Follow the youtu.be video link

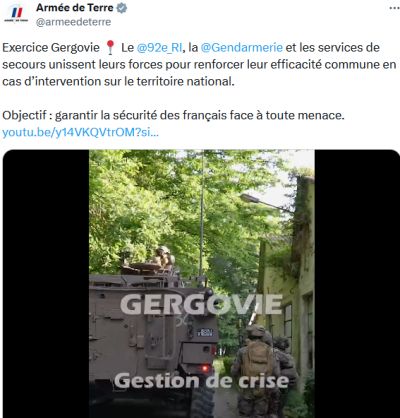pyautogui.click(x=80, y=133)
